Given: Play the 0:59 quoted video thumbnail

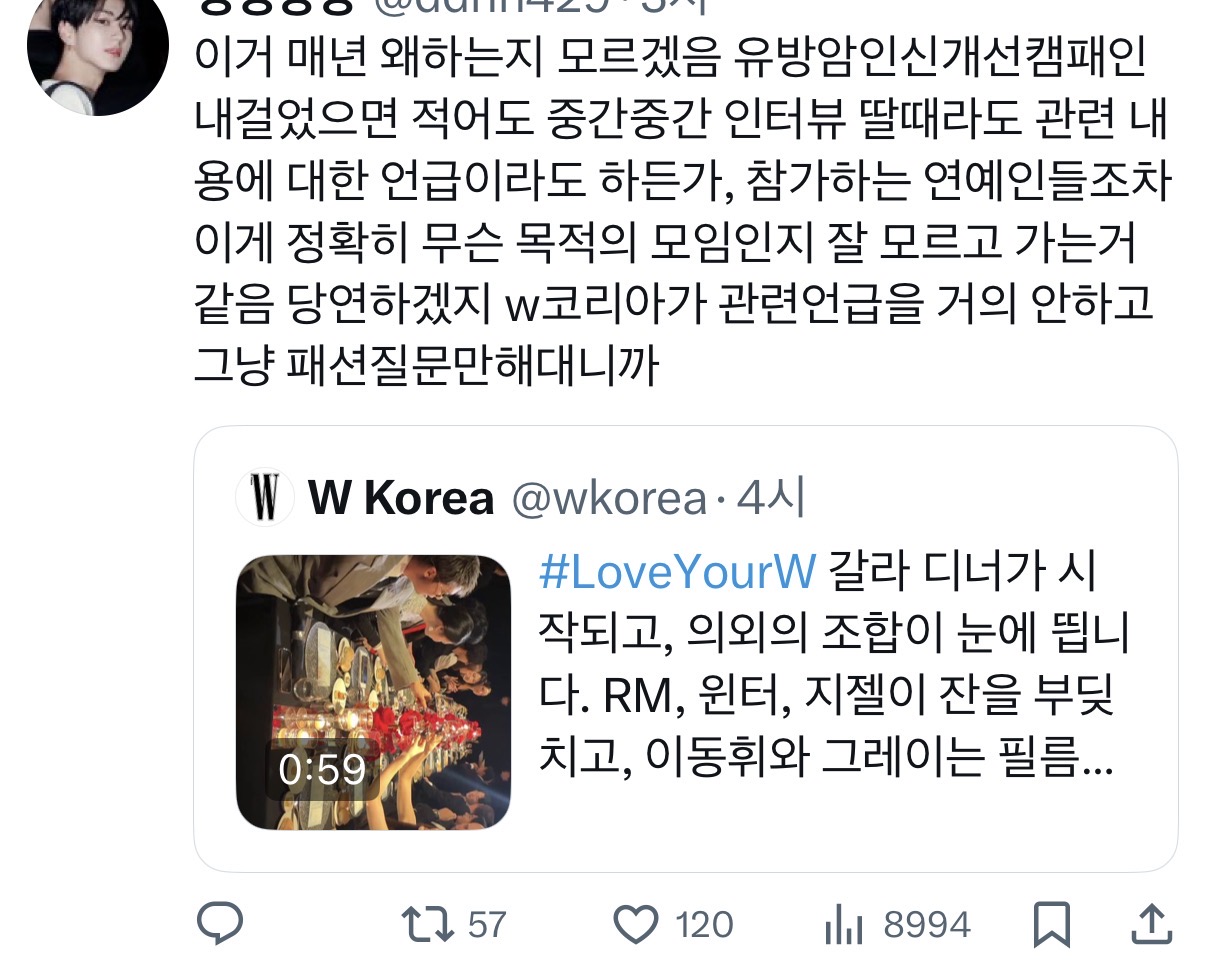Looking at the screenshot, I should coord(373,692).
